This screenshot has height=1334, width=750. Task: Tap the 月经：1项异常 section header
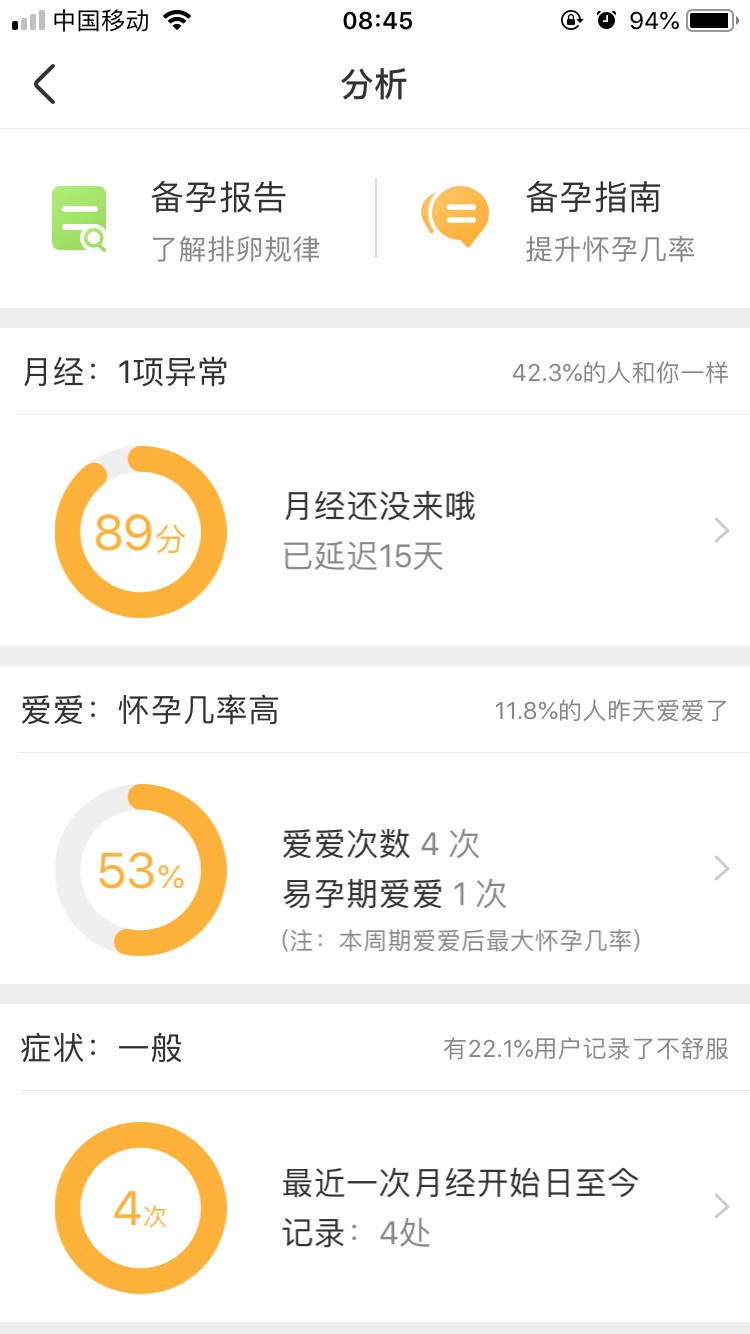[x=125, y=373]
